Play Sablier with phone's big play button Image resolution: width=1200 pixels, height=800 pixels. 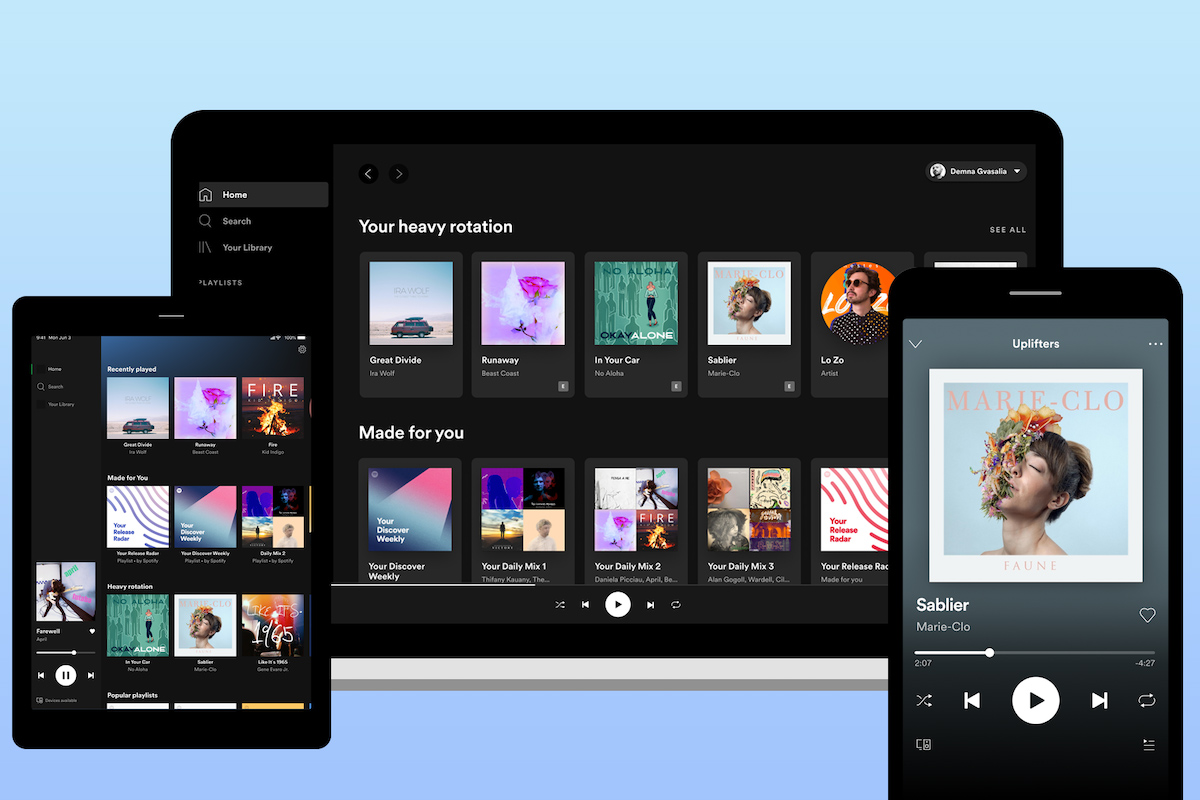click(x=1036, y=700)
